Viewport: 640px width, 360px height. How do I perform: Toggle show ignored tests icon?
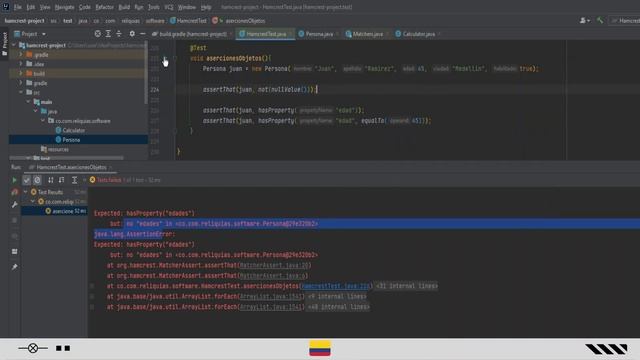(x=38, y=180)
